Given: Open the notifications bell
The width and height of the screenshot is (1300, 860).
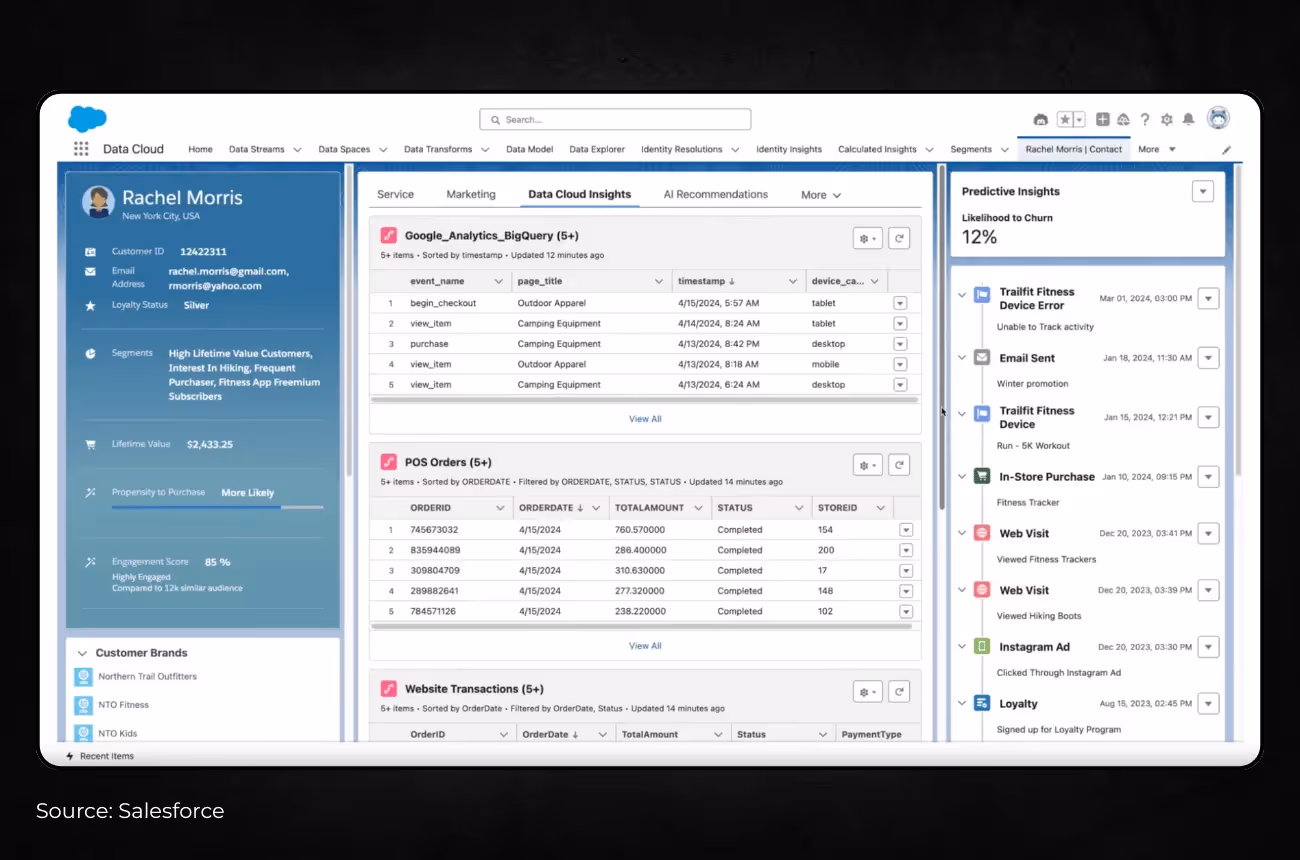Looking at the screenshot, I should (1188, 119).
